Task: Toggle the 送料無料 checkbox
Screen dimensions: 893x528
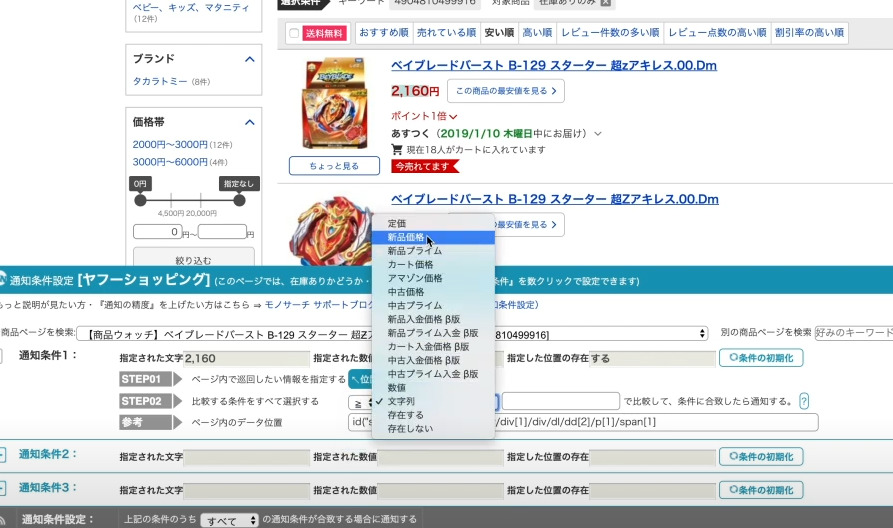Action: tap(294, 34)
